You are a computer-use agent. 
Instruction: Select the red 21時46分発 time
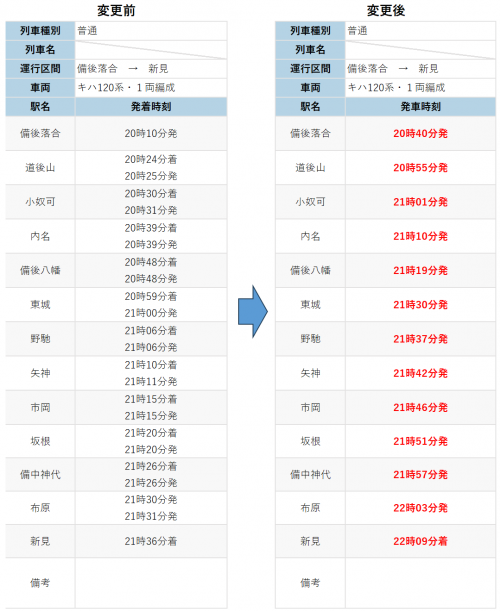(x=420, y=408)
